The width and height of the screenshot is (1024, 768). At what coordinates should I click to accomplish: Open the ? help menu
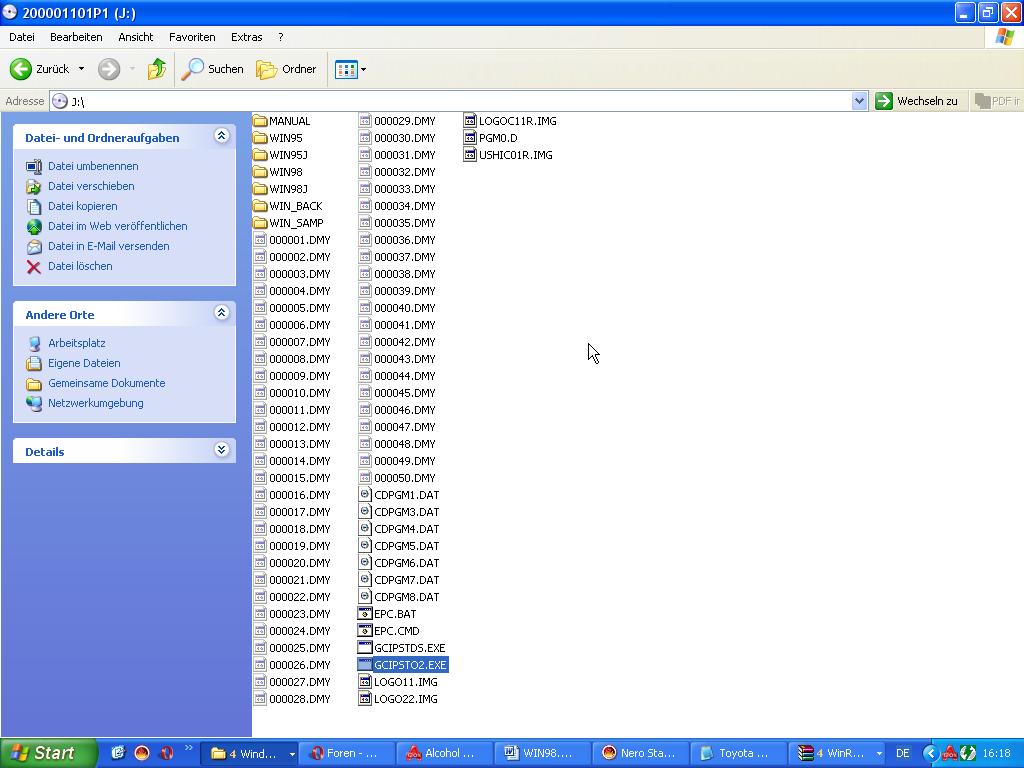pyautogui.click(x=281, y=37)
